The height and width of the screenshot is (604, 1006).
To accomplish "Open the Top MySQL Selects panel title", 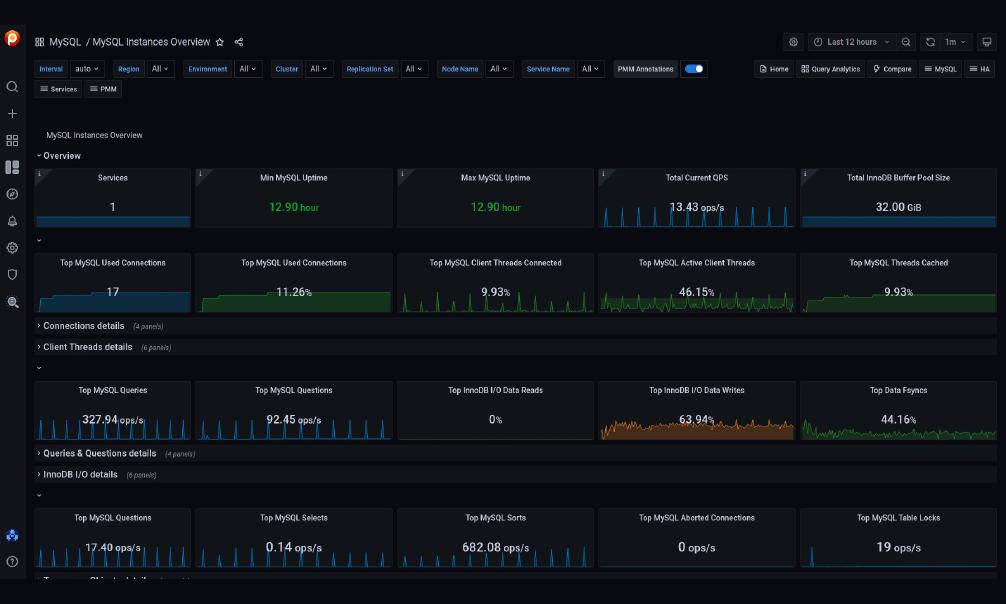I will pyautogui.click(x=294, y=518).
